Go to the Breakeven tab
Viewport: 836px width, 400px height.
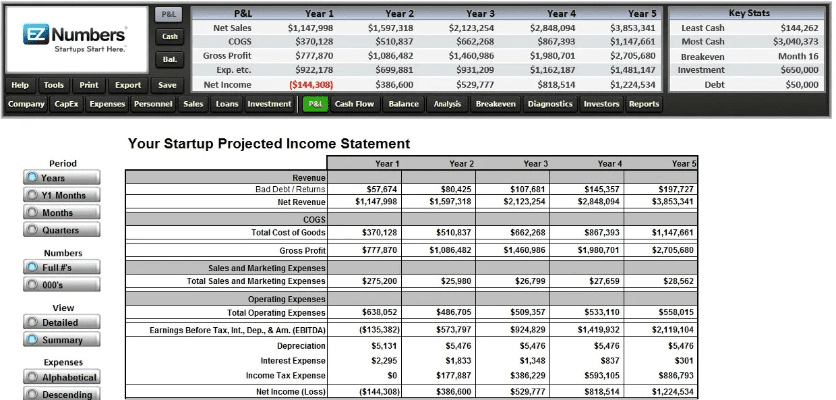click(496, 104)
